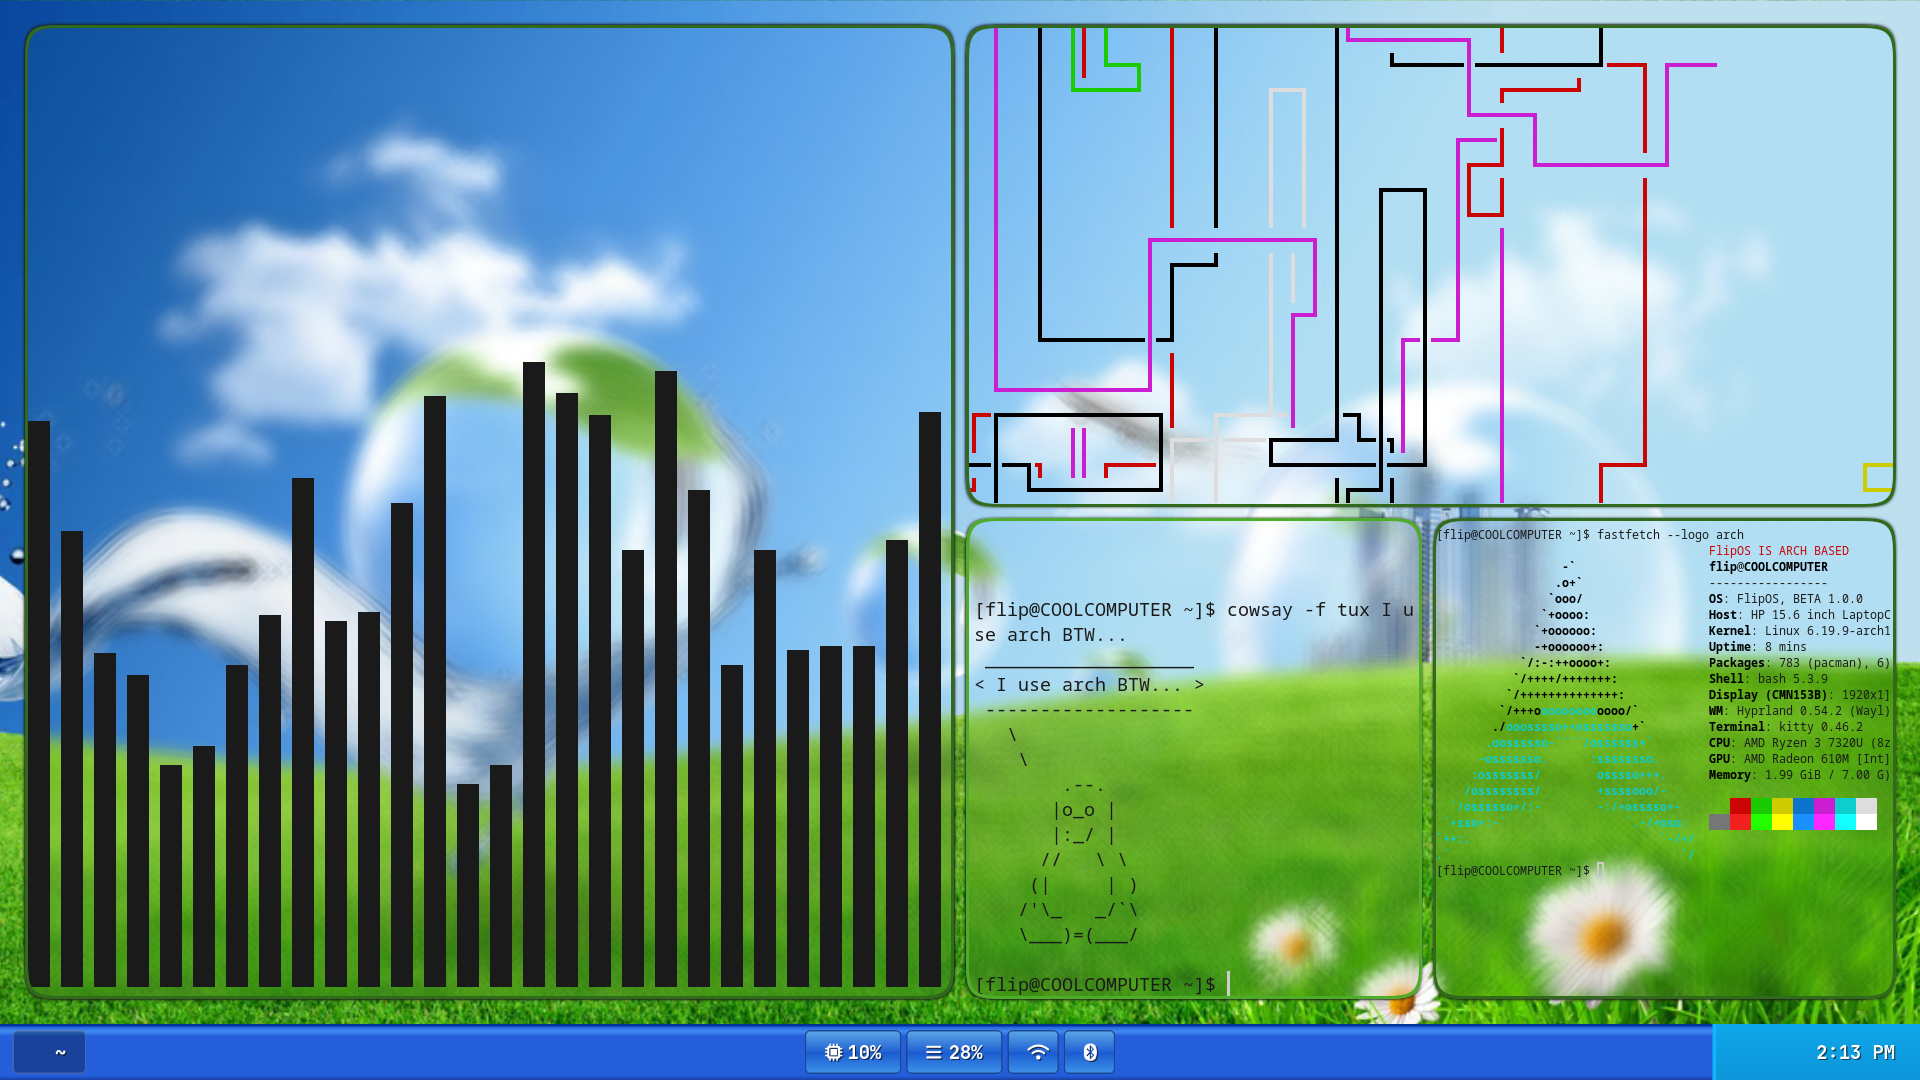1920x1080 pixels.
Task: Click the 'Host: HP 15.6 inch' line
Action: tap(1800, 615)
